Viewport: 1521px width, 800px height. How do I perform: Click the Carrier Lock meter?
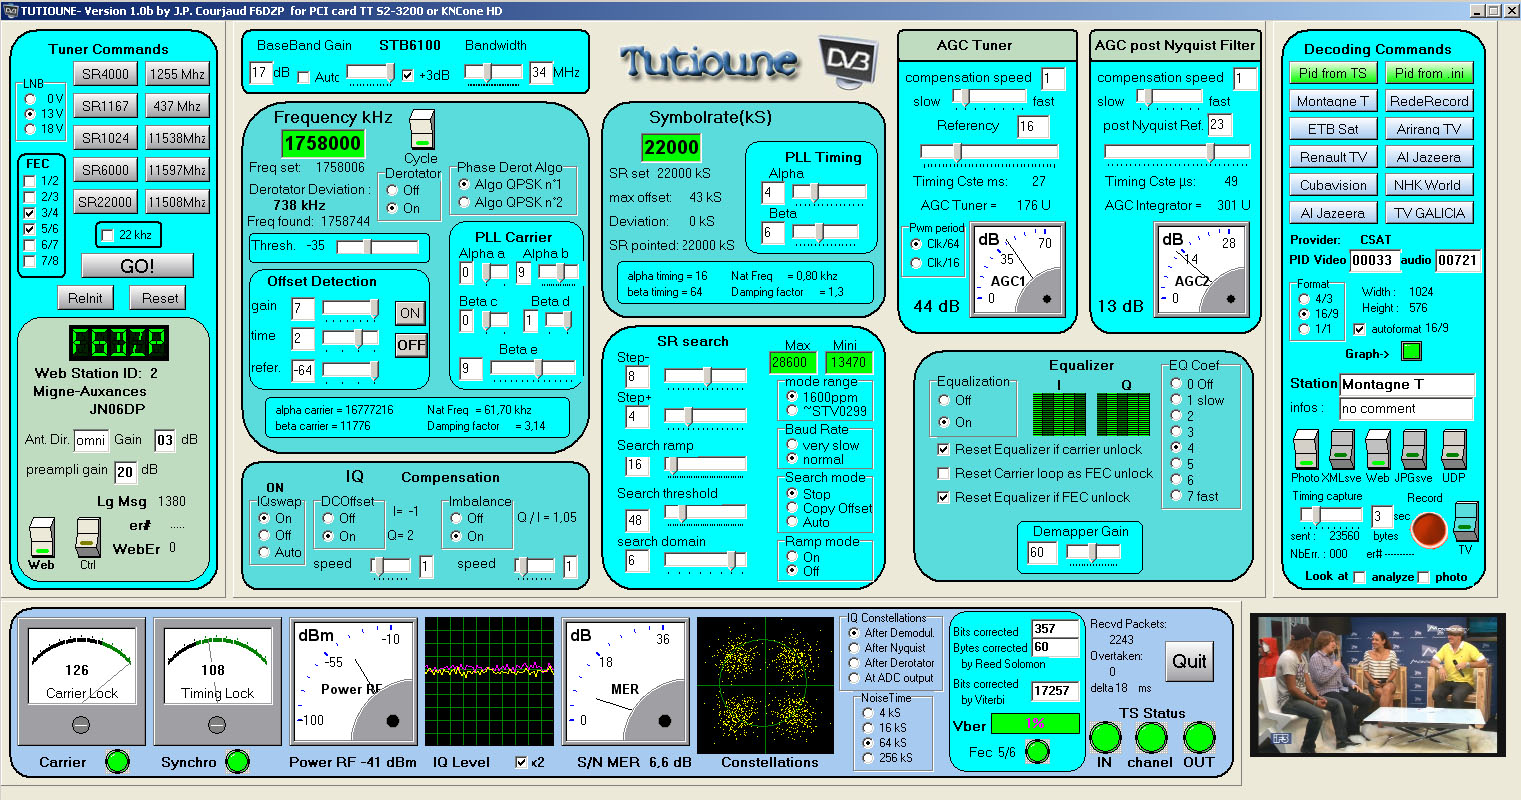coord(82,682)
